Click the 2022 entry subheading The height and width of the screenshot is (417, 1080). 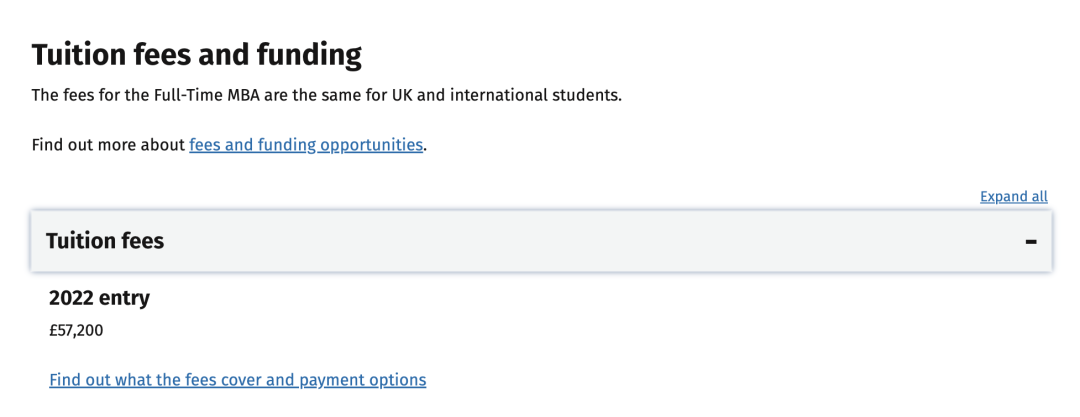99,297
